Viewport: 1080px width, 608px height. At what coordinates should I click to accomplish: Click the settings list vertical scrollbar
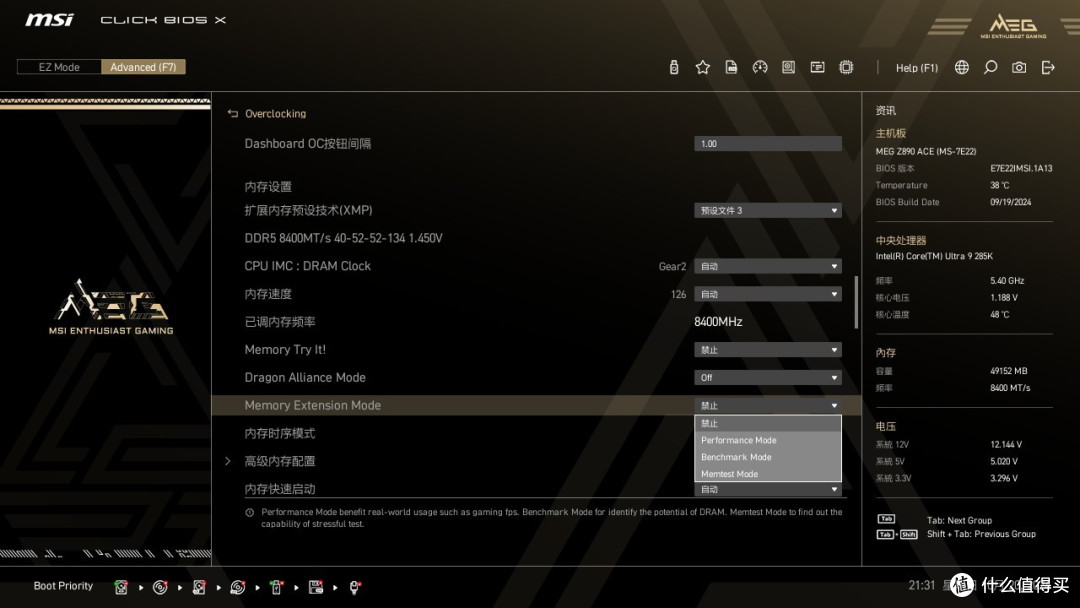pos(856,303)
